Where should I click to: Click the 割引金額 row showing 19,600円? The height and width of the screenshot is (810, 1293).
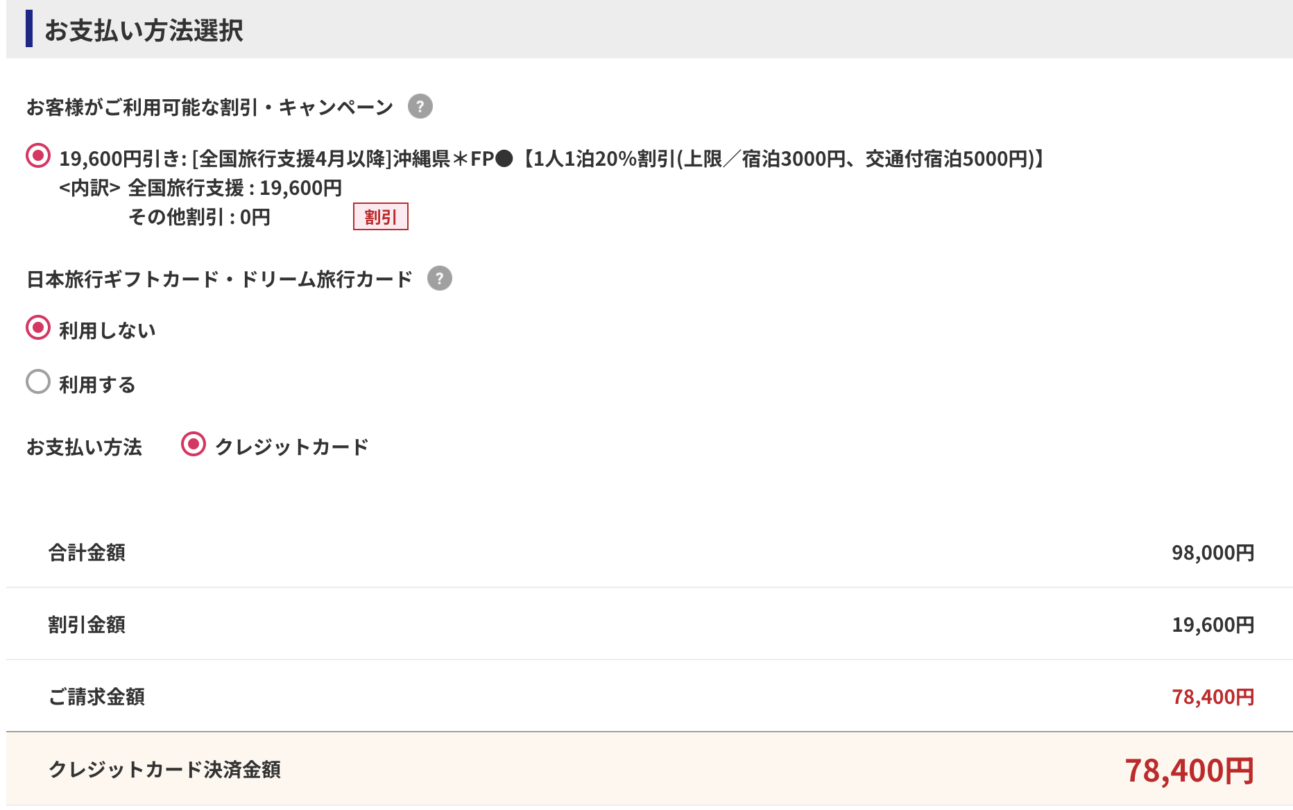click(x=649, y=624)
